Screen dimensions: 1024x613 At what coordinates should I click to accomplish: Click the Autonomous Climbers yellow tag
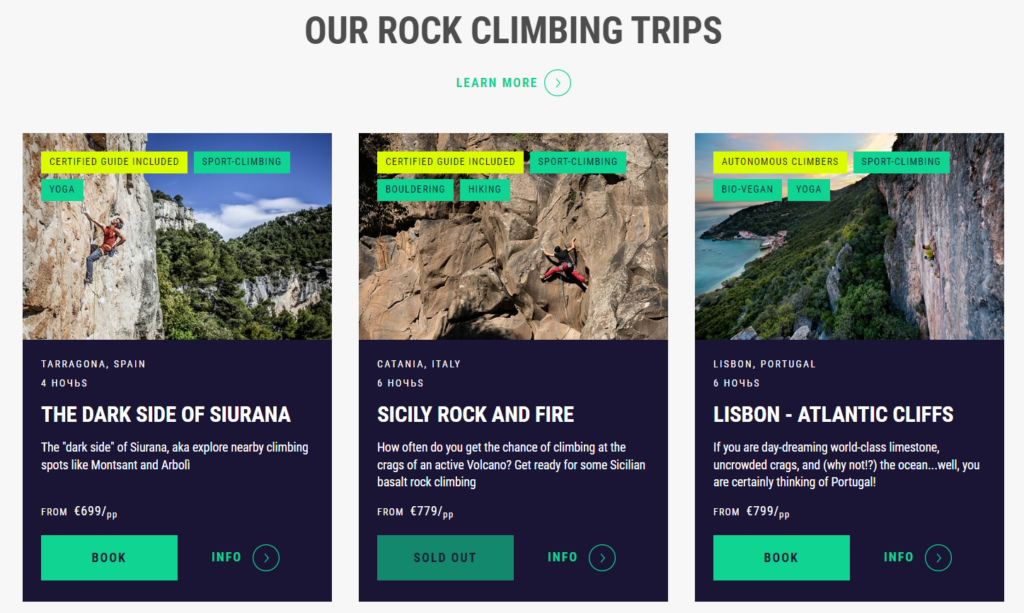point(780,161)
